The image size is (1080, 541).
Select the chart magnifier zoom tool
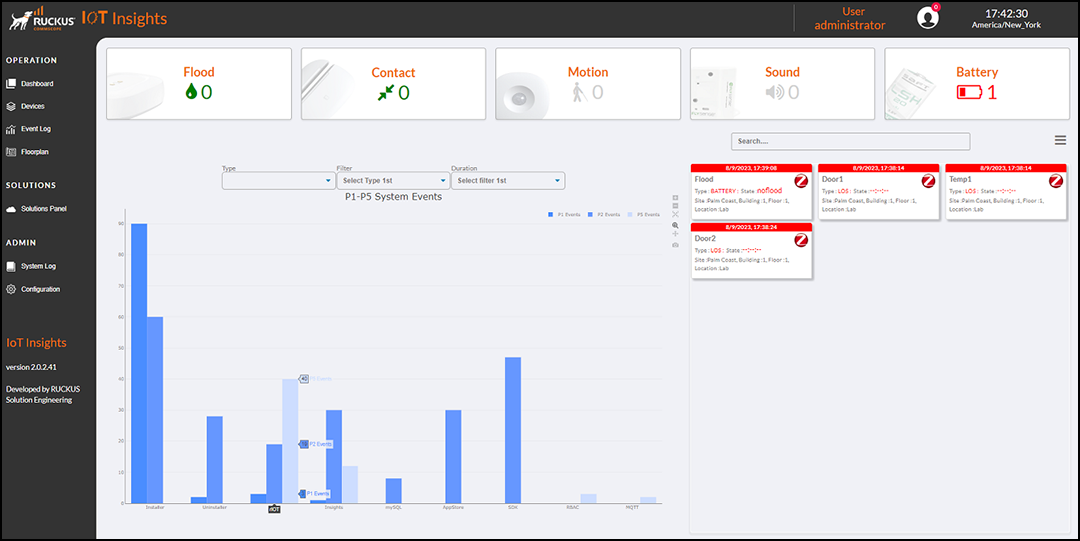[x=675, y=225]
